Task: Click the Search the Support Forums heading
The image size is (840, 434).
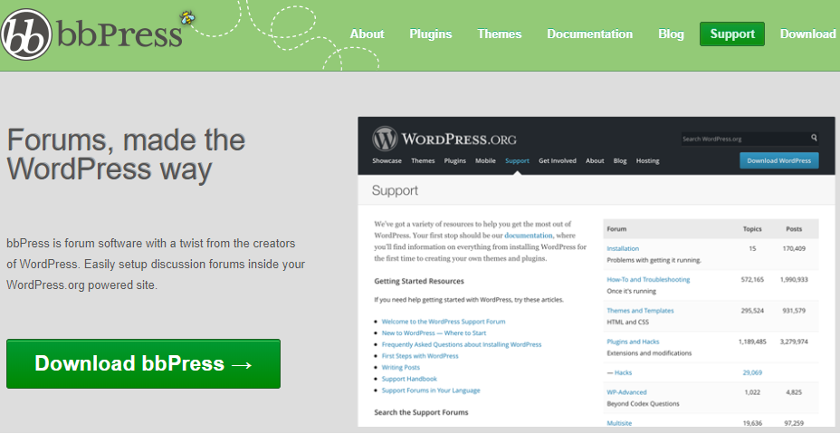Action: click(421, 413)
